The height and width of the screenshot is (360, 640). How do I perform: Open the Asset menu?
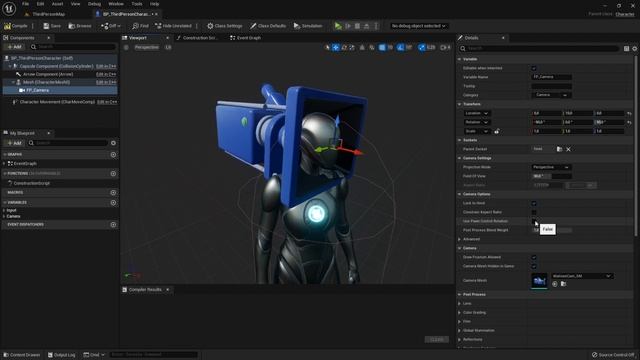point(57,4)
